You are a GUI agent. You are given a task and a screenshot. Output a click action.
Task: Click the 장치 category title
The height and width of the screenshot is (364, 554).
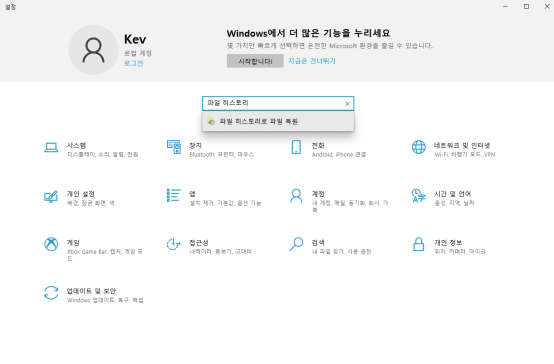point(195,145)
